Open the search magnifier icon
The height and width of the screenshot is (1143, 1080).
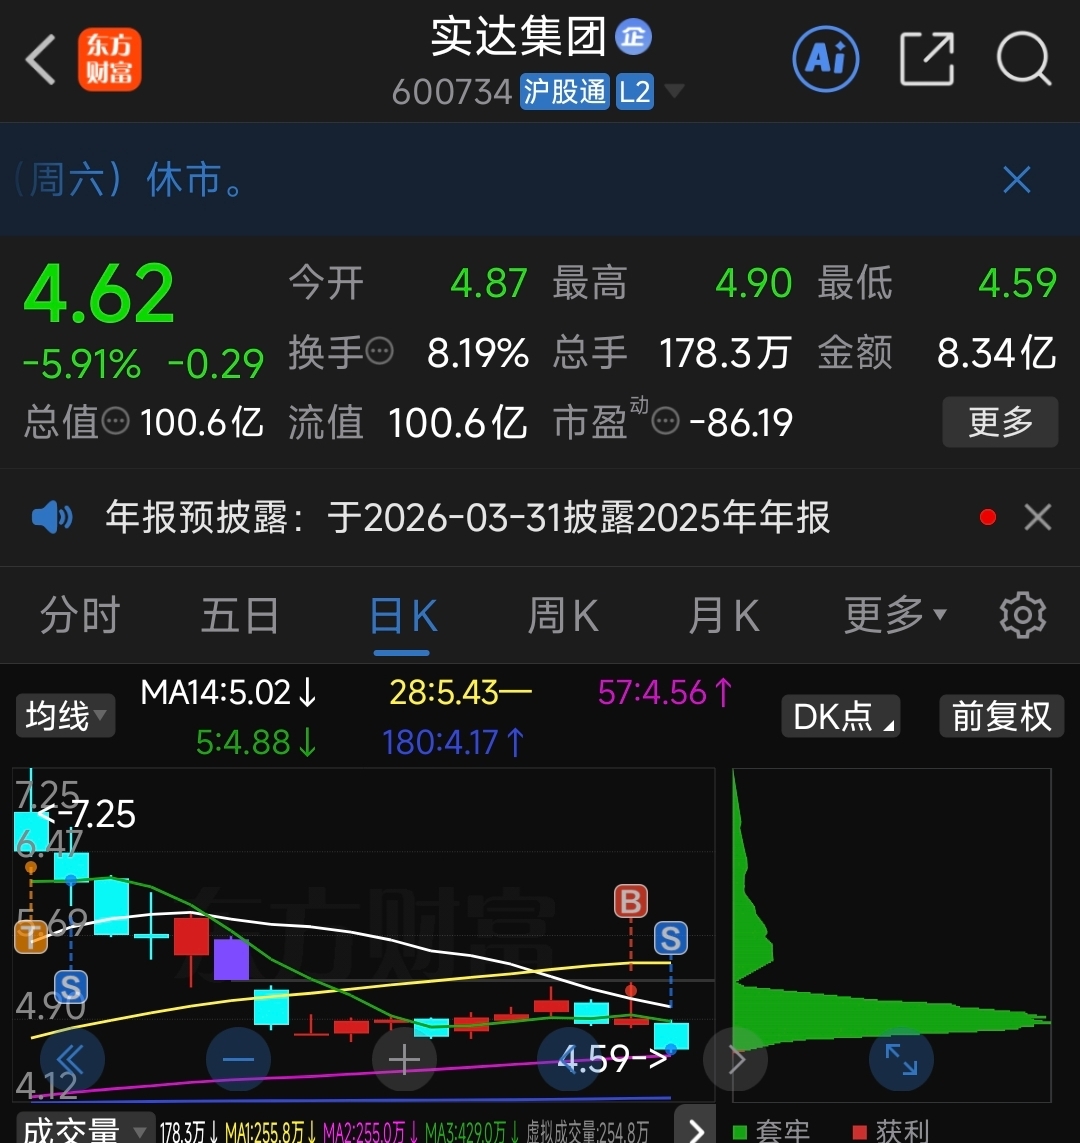tap(1024, 59)
